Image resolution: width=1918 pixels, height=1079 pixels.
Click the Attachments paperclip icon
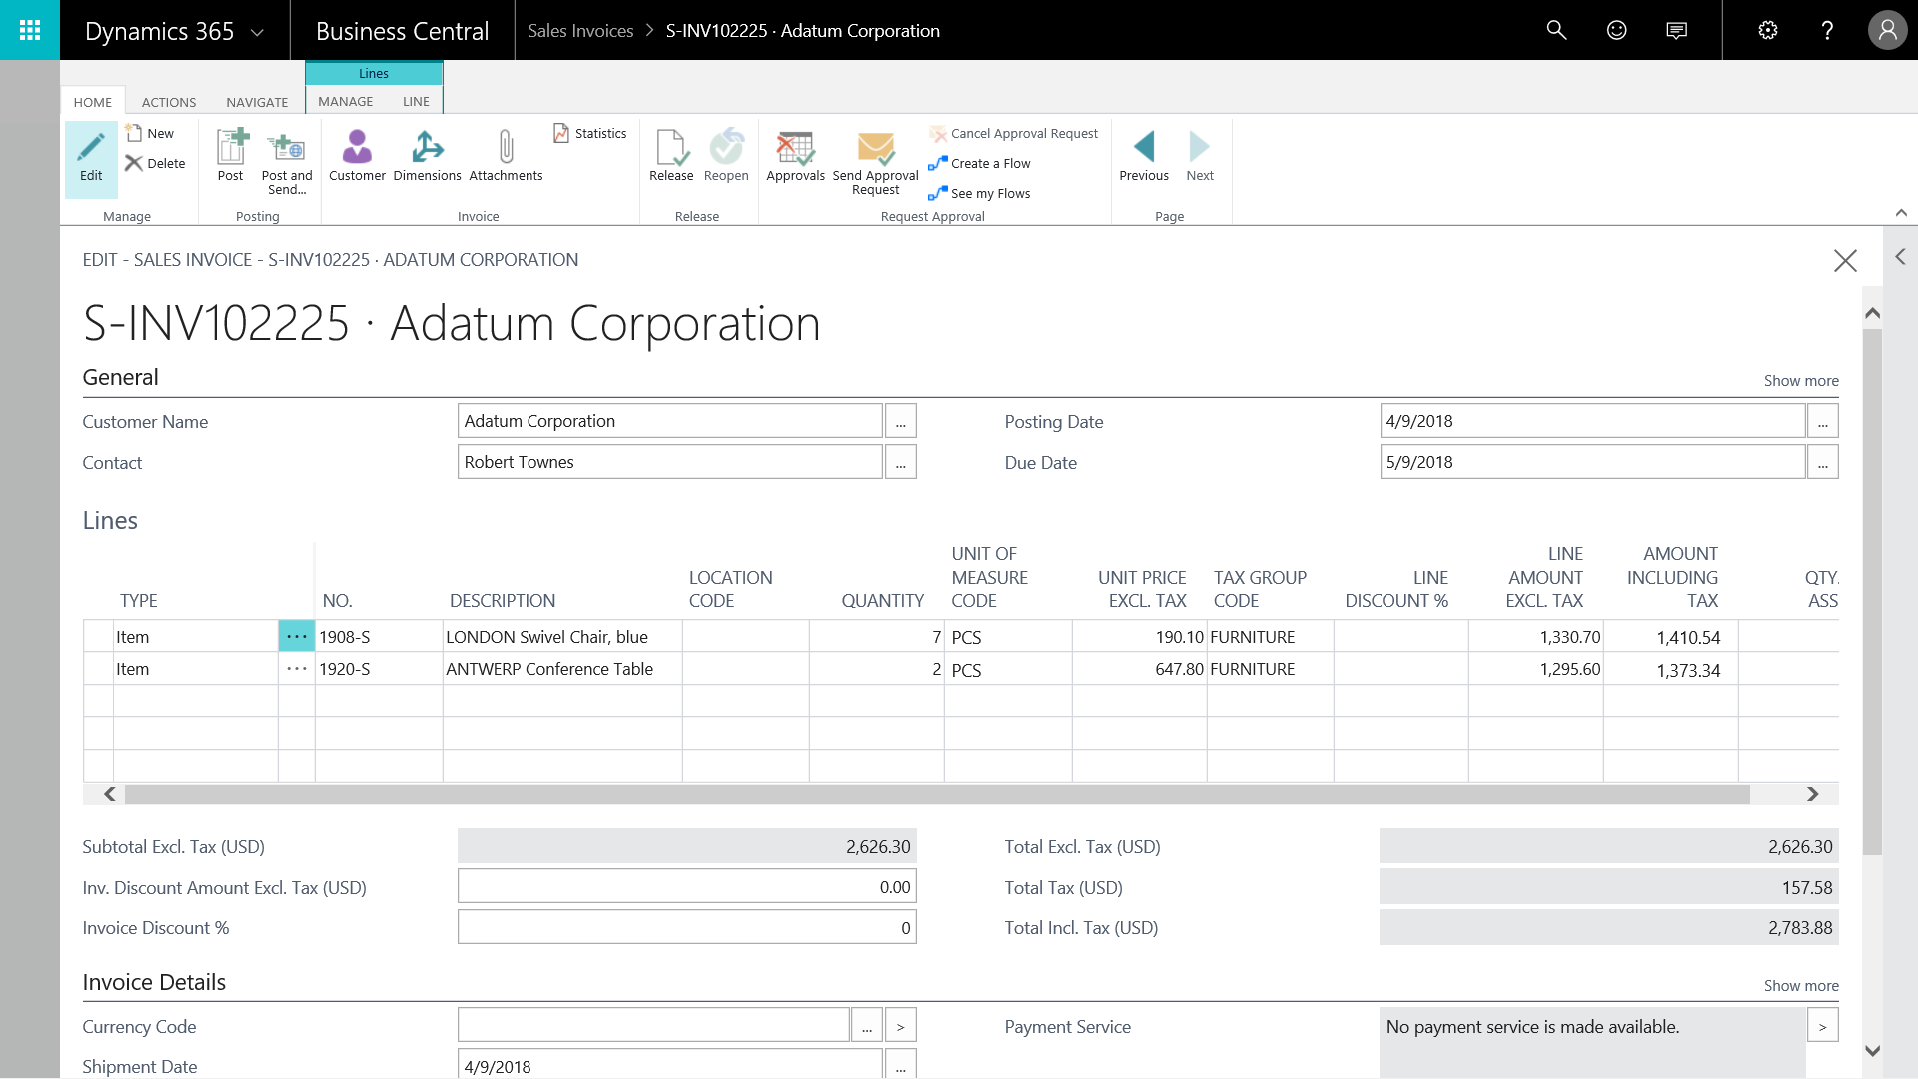click(506, 150)
